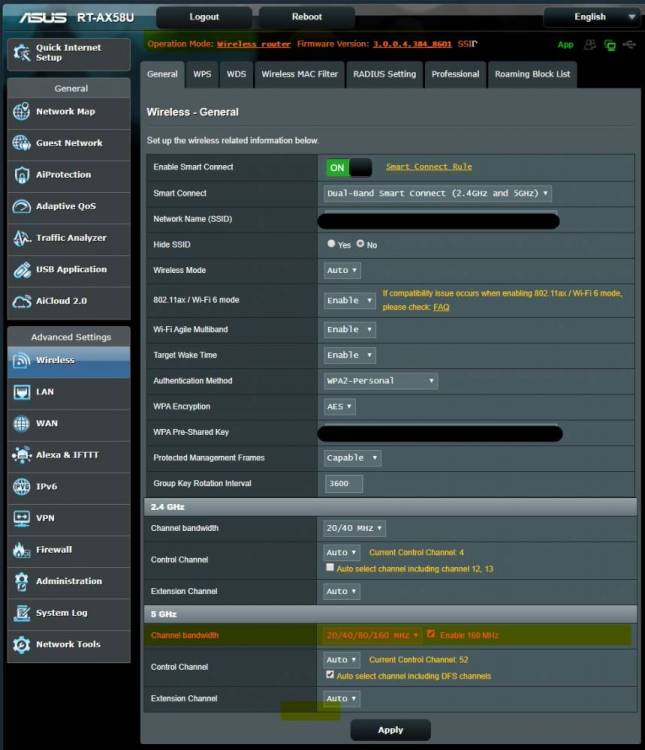Click the WAN globe icon

tap(22, 423)
